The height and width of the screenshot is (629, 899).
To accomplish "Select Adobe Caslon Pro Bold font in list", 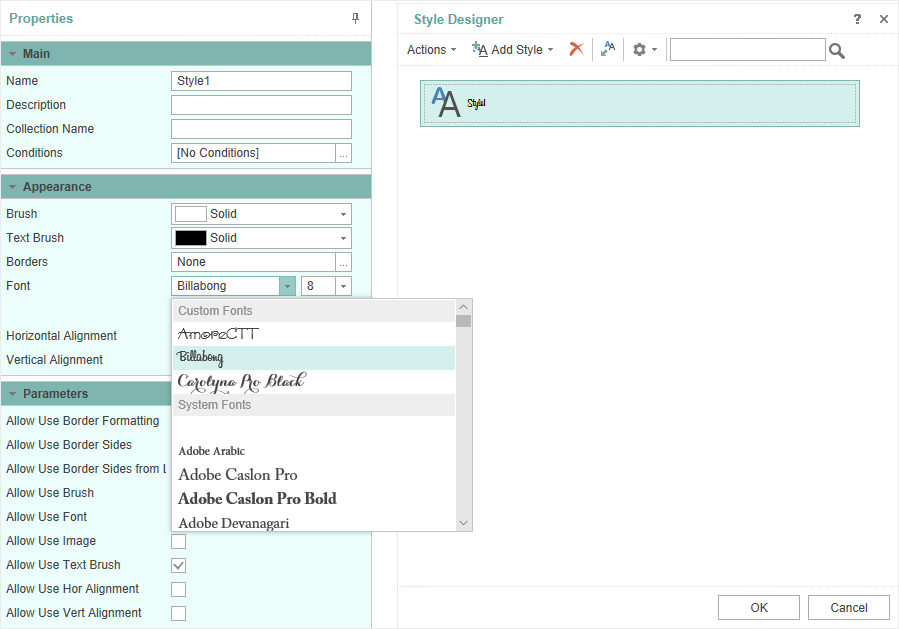I will point(257,498).
